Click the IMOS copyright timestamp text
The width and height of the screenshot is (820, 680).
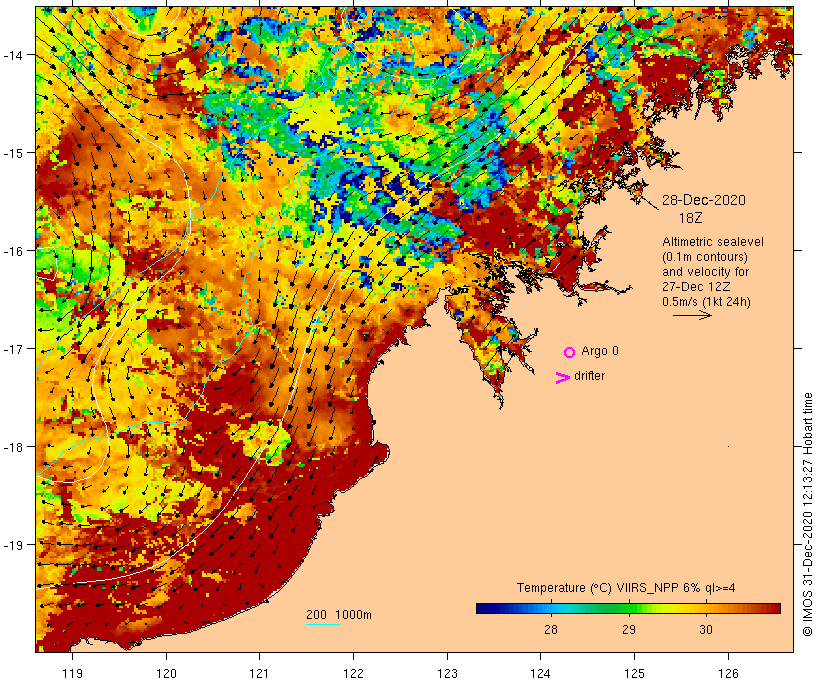click(807, 514)
